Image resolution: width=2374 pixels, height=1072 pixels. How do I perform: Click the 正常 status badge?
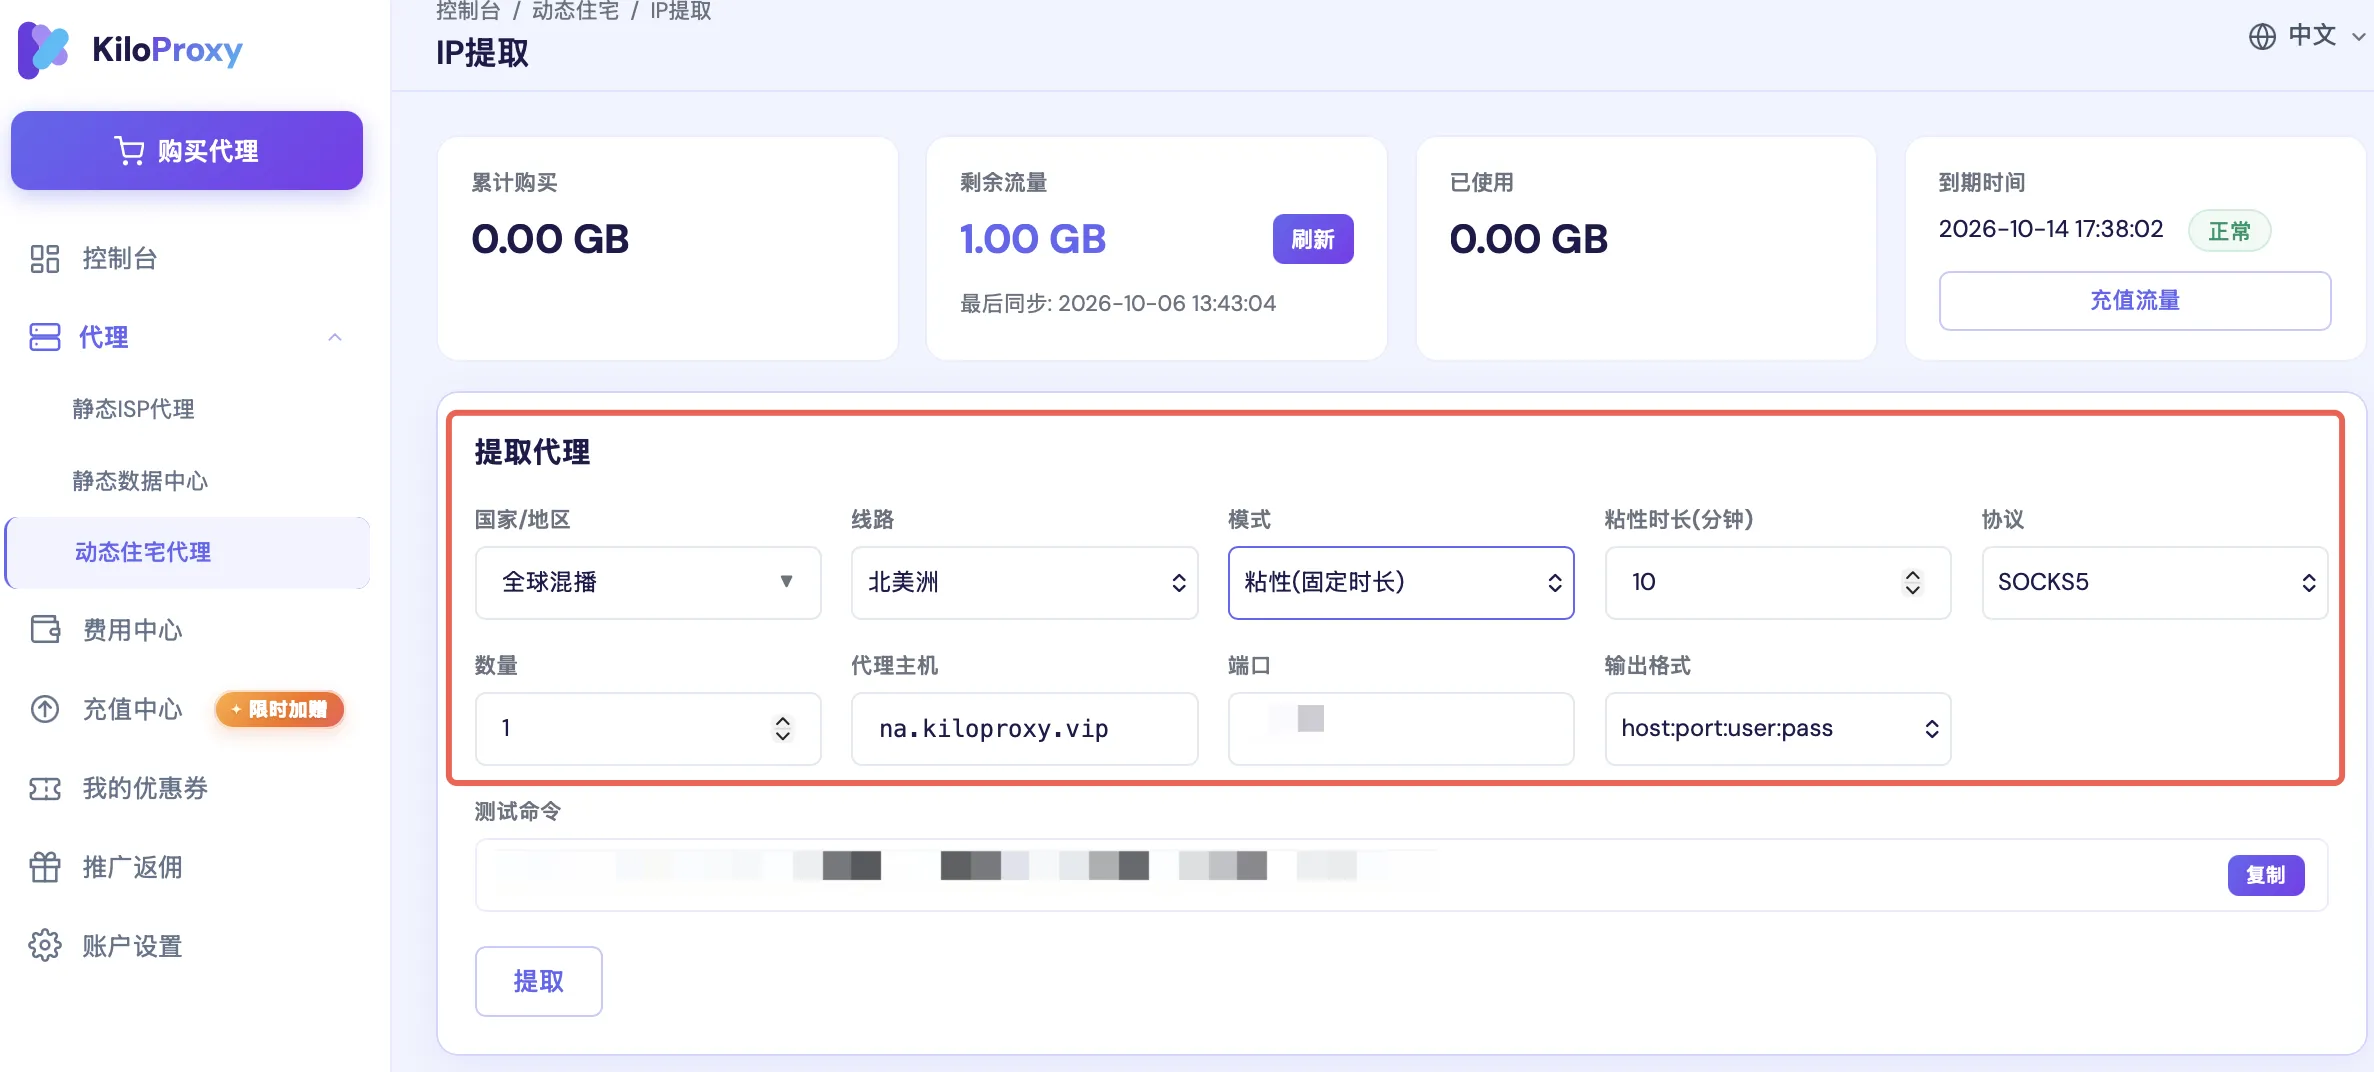coord(2229,231)
